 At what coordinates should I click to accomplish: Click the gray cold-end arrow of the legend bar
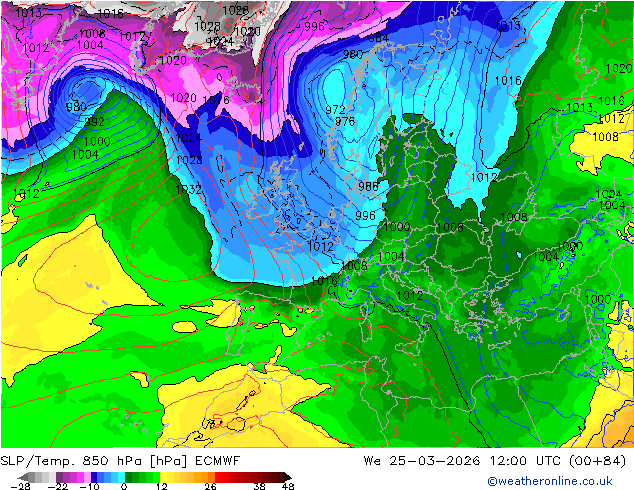tap(22, 477)
